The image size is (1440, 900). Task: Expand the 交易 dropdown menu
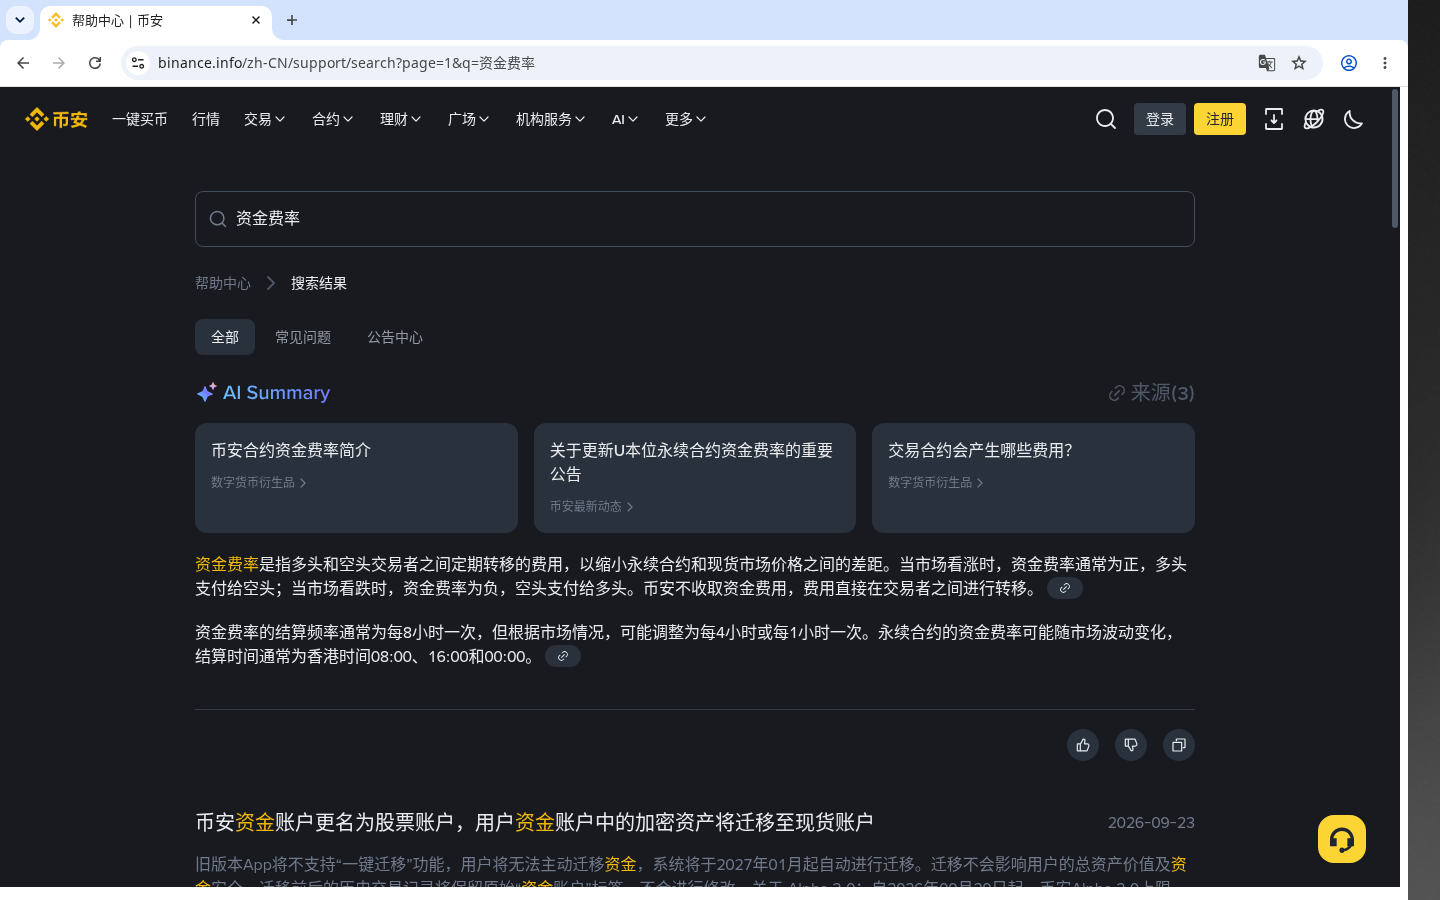pos(265,119)
